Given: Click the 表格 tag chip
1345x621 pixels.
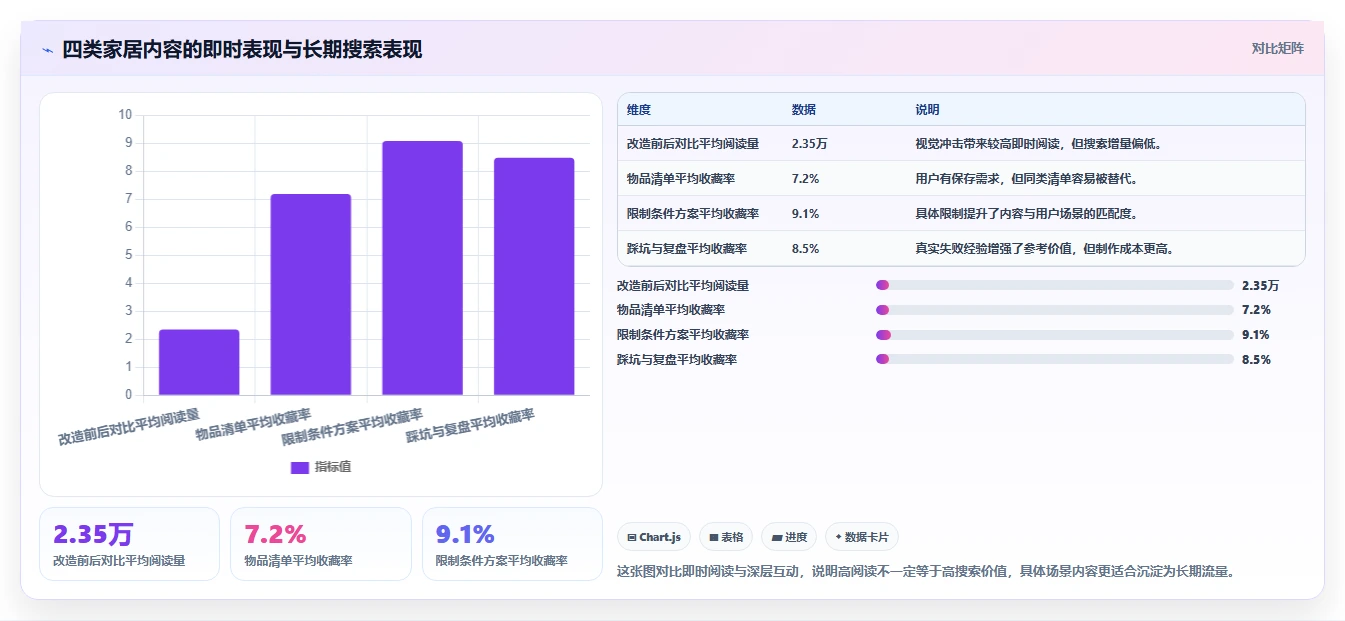Looking at the screenshot, I should [726, 537].
